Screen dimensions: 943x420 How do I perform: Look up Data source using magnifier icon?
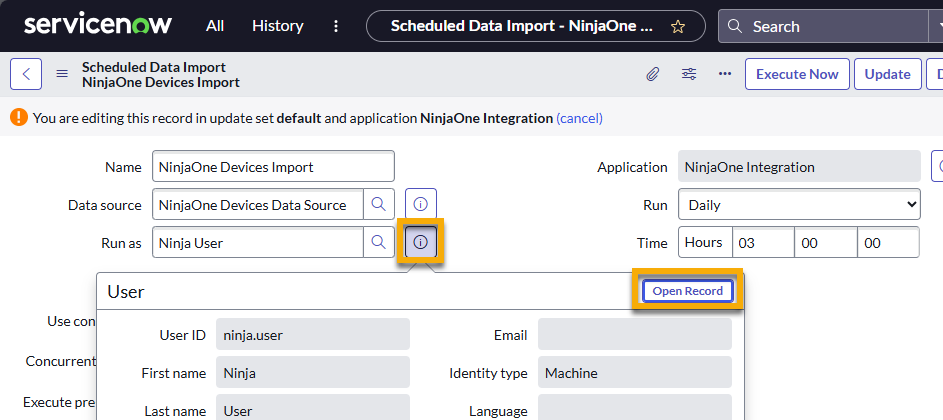[x=379, y=205]
